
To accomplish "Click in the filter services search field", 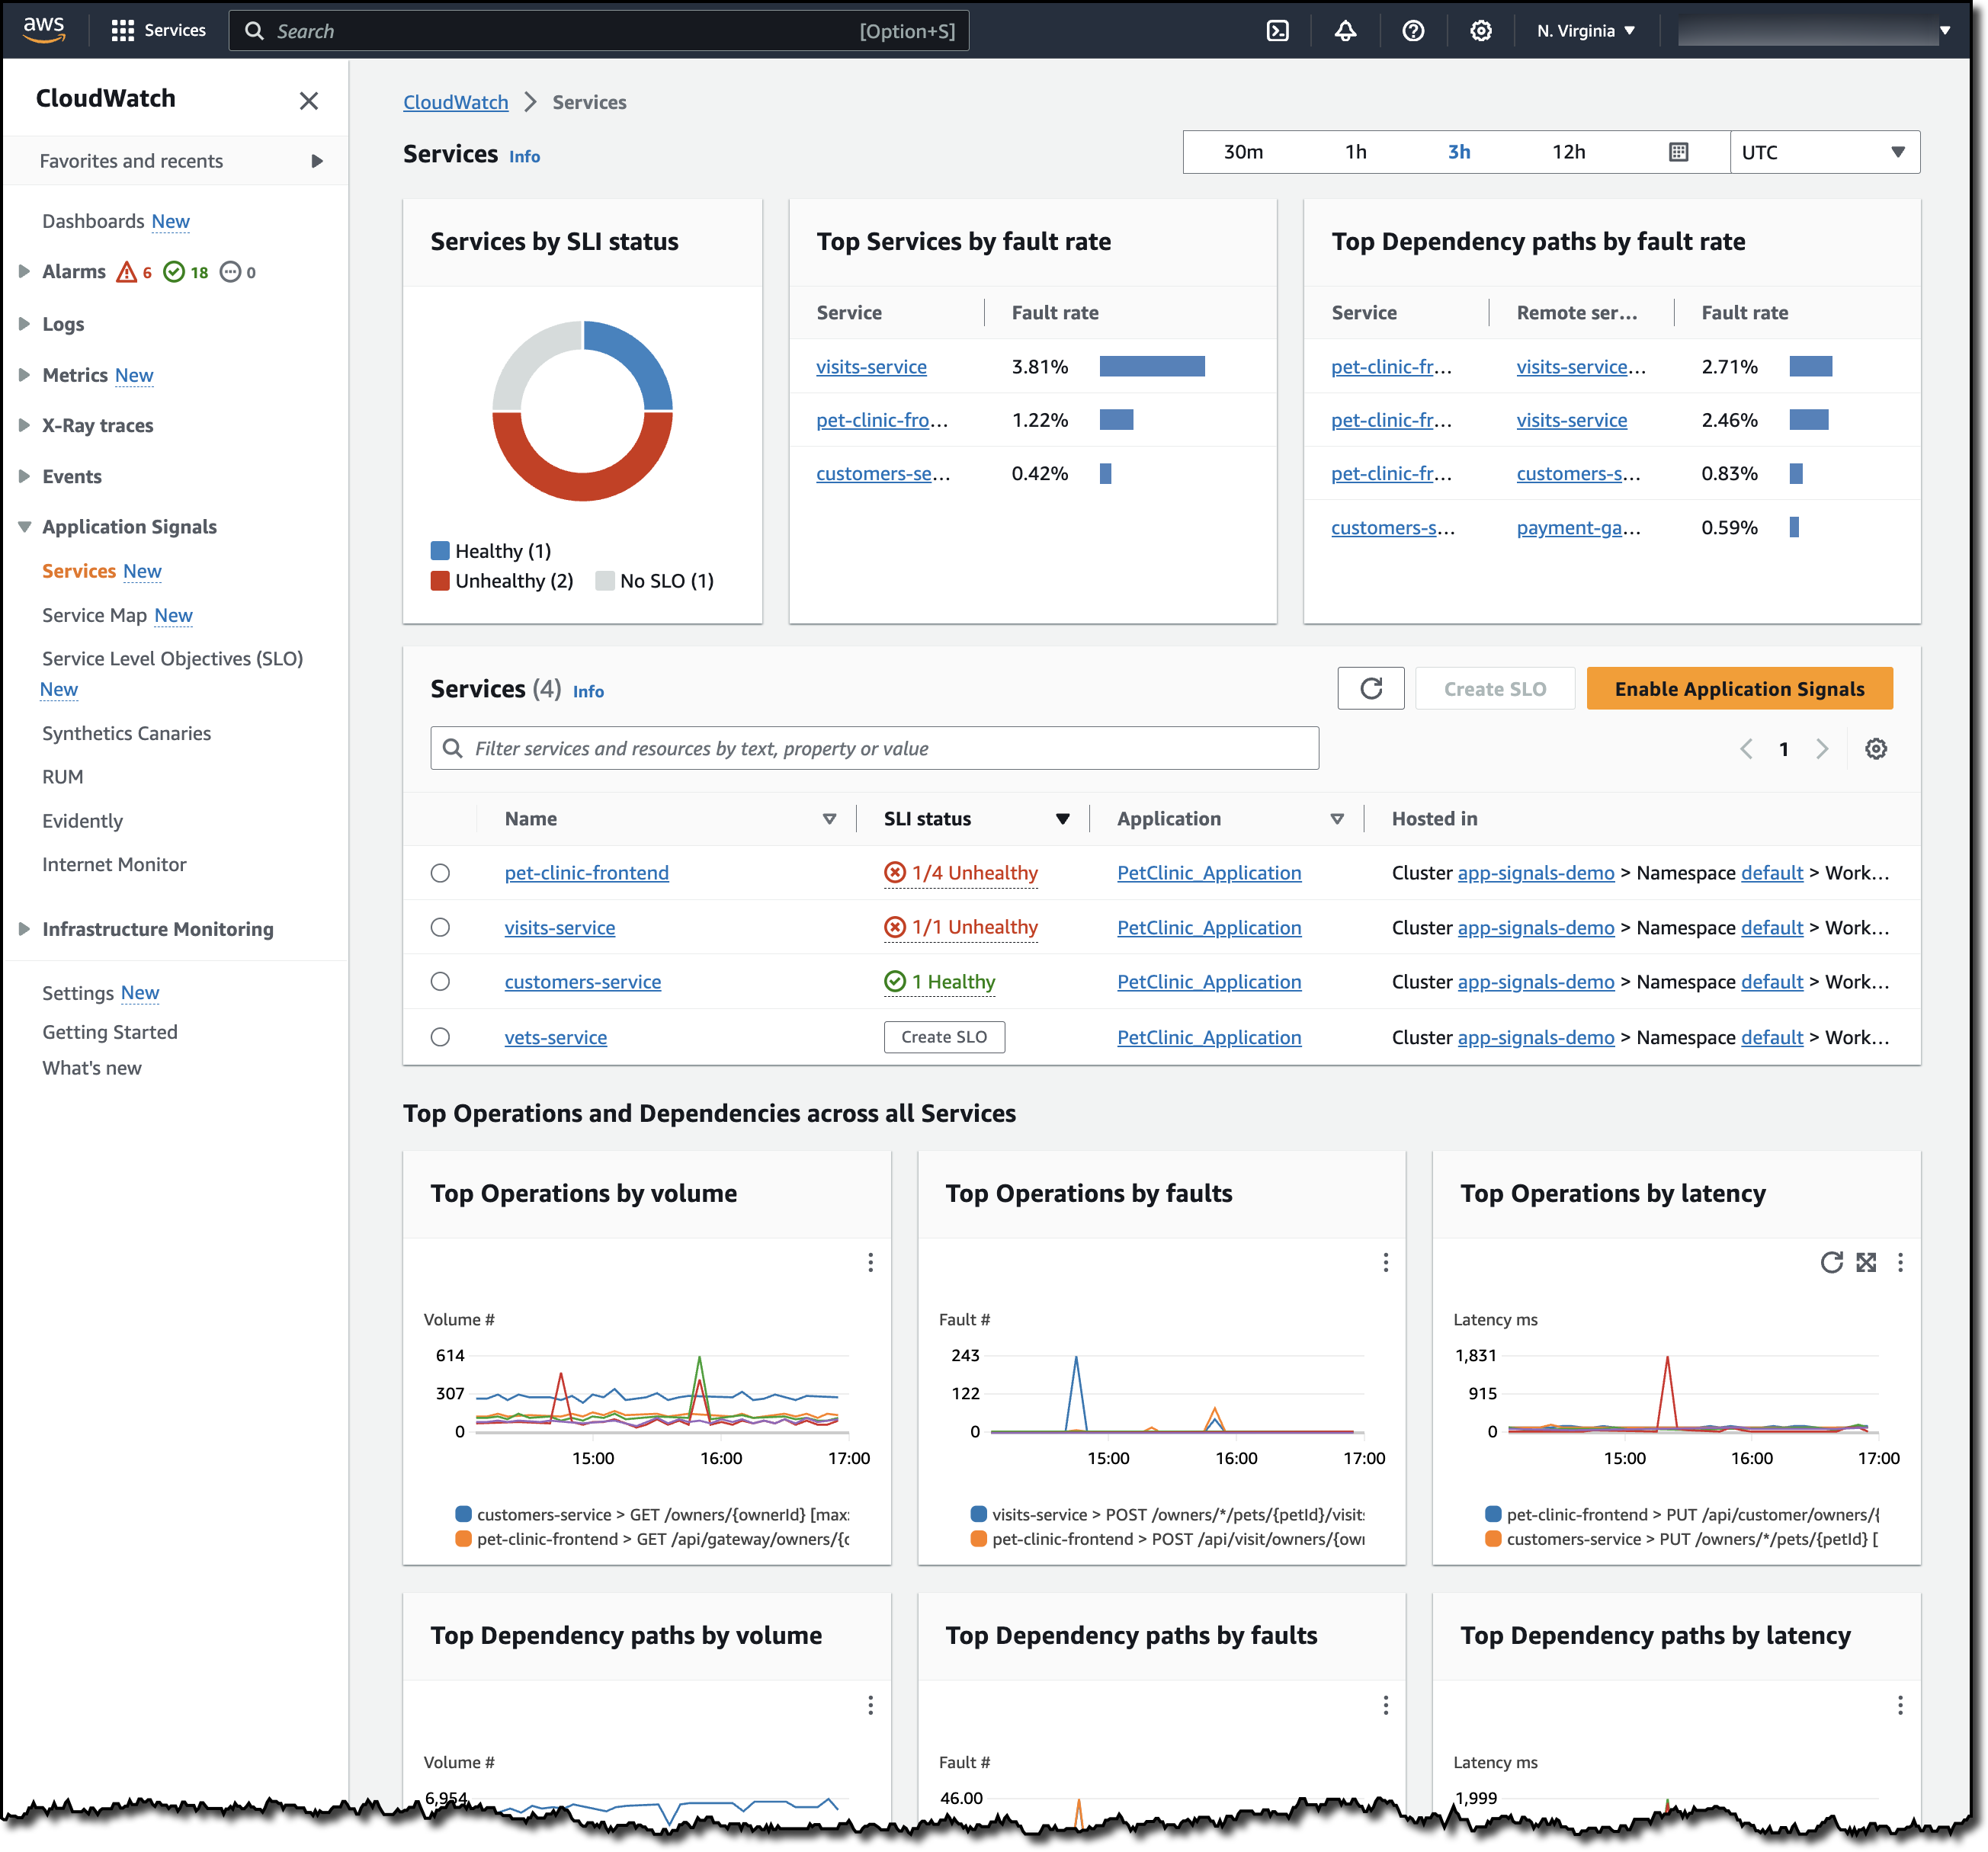I will pos(874,748).
